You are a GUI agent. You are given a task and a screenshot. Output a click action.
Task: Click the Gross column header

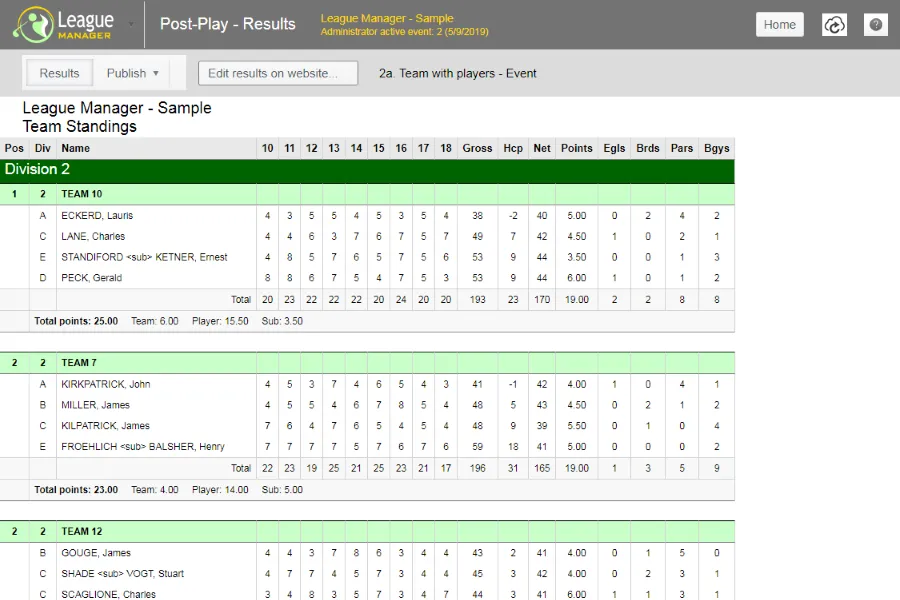[477, 148]
